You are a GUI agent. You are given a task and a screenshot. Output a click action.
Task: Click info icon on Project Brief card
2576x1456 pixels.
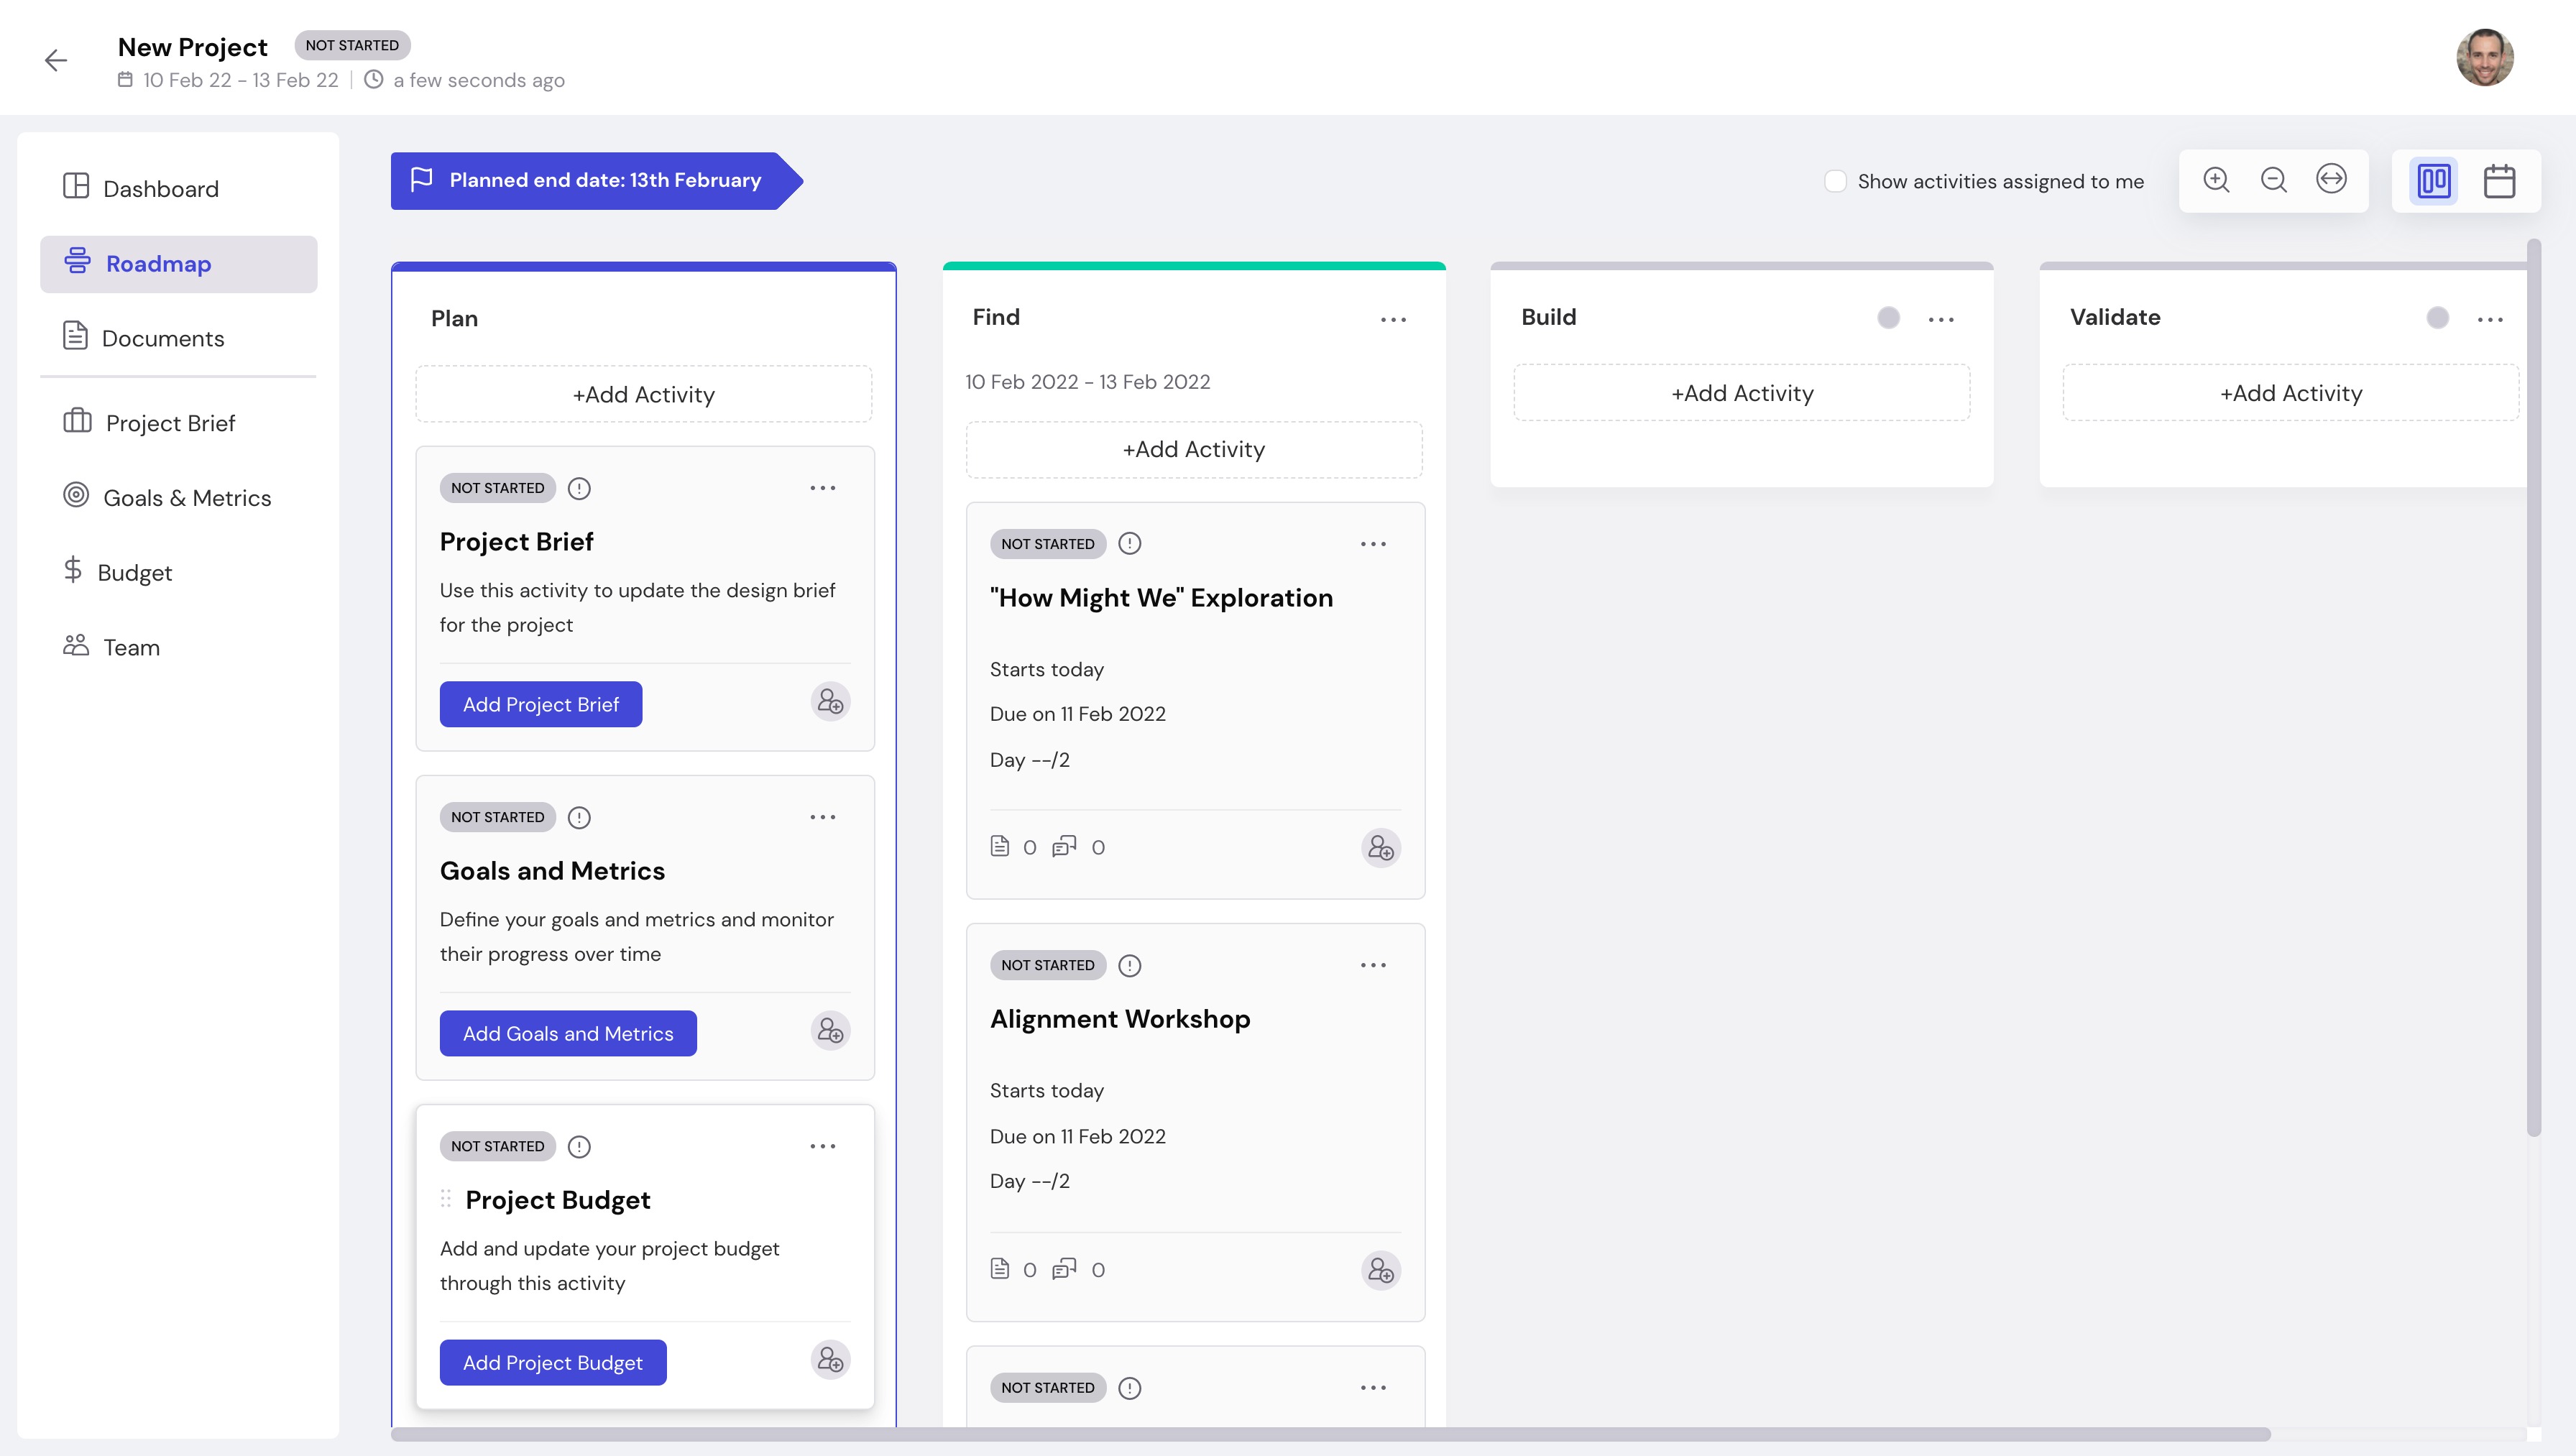click(579, 488)
